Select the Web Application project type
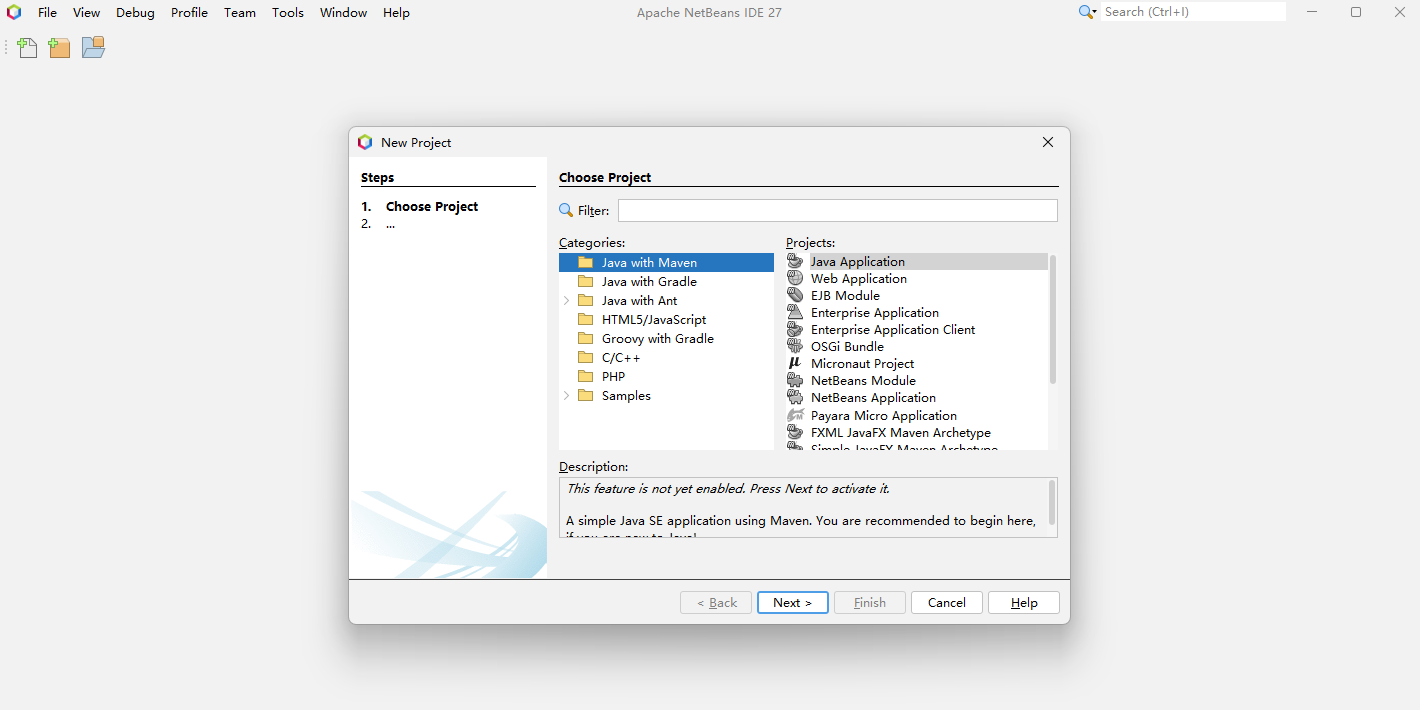The height and width of the screenshot is (710, 1420). click(858, 278)
